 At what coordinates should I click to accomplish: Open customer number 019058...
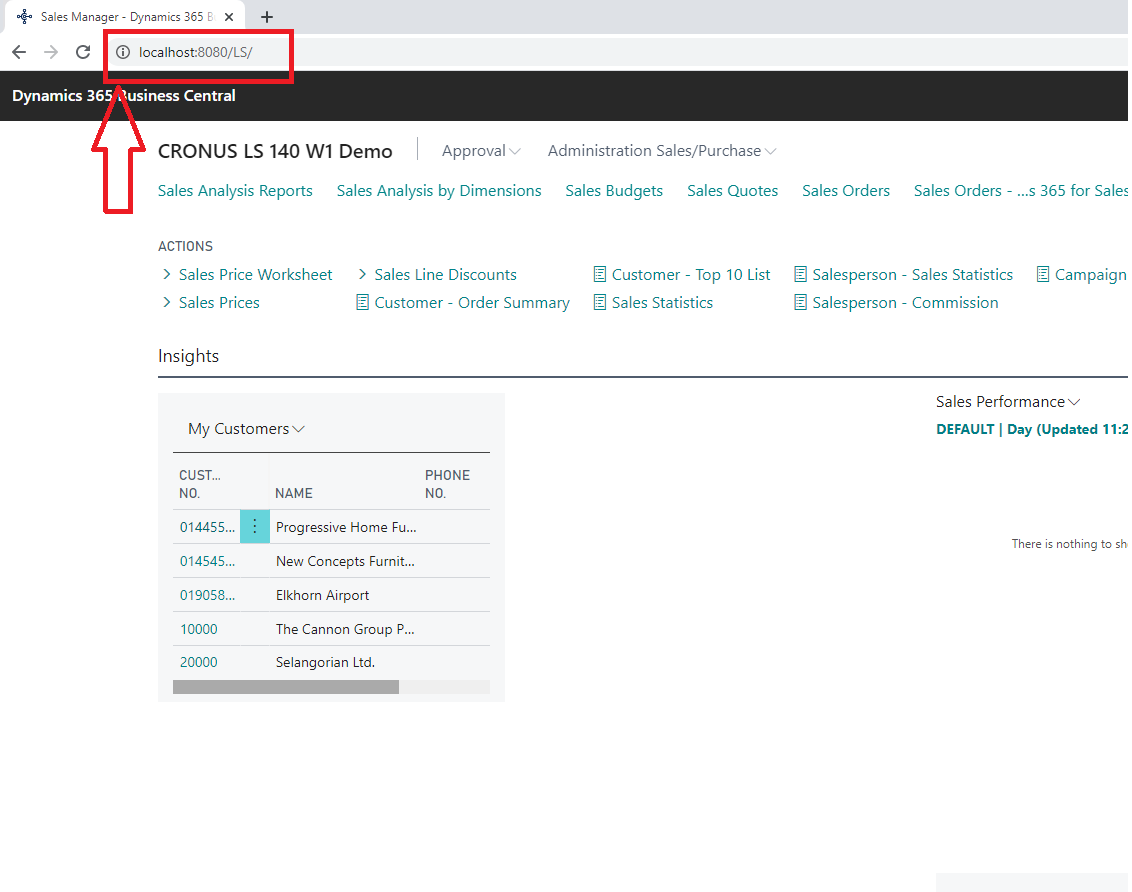207,595
